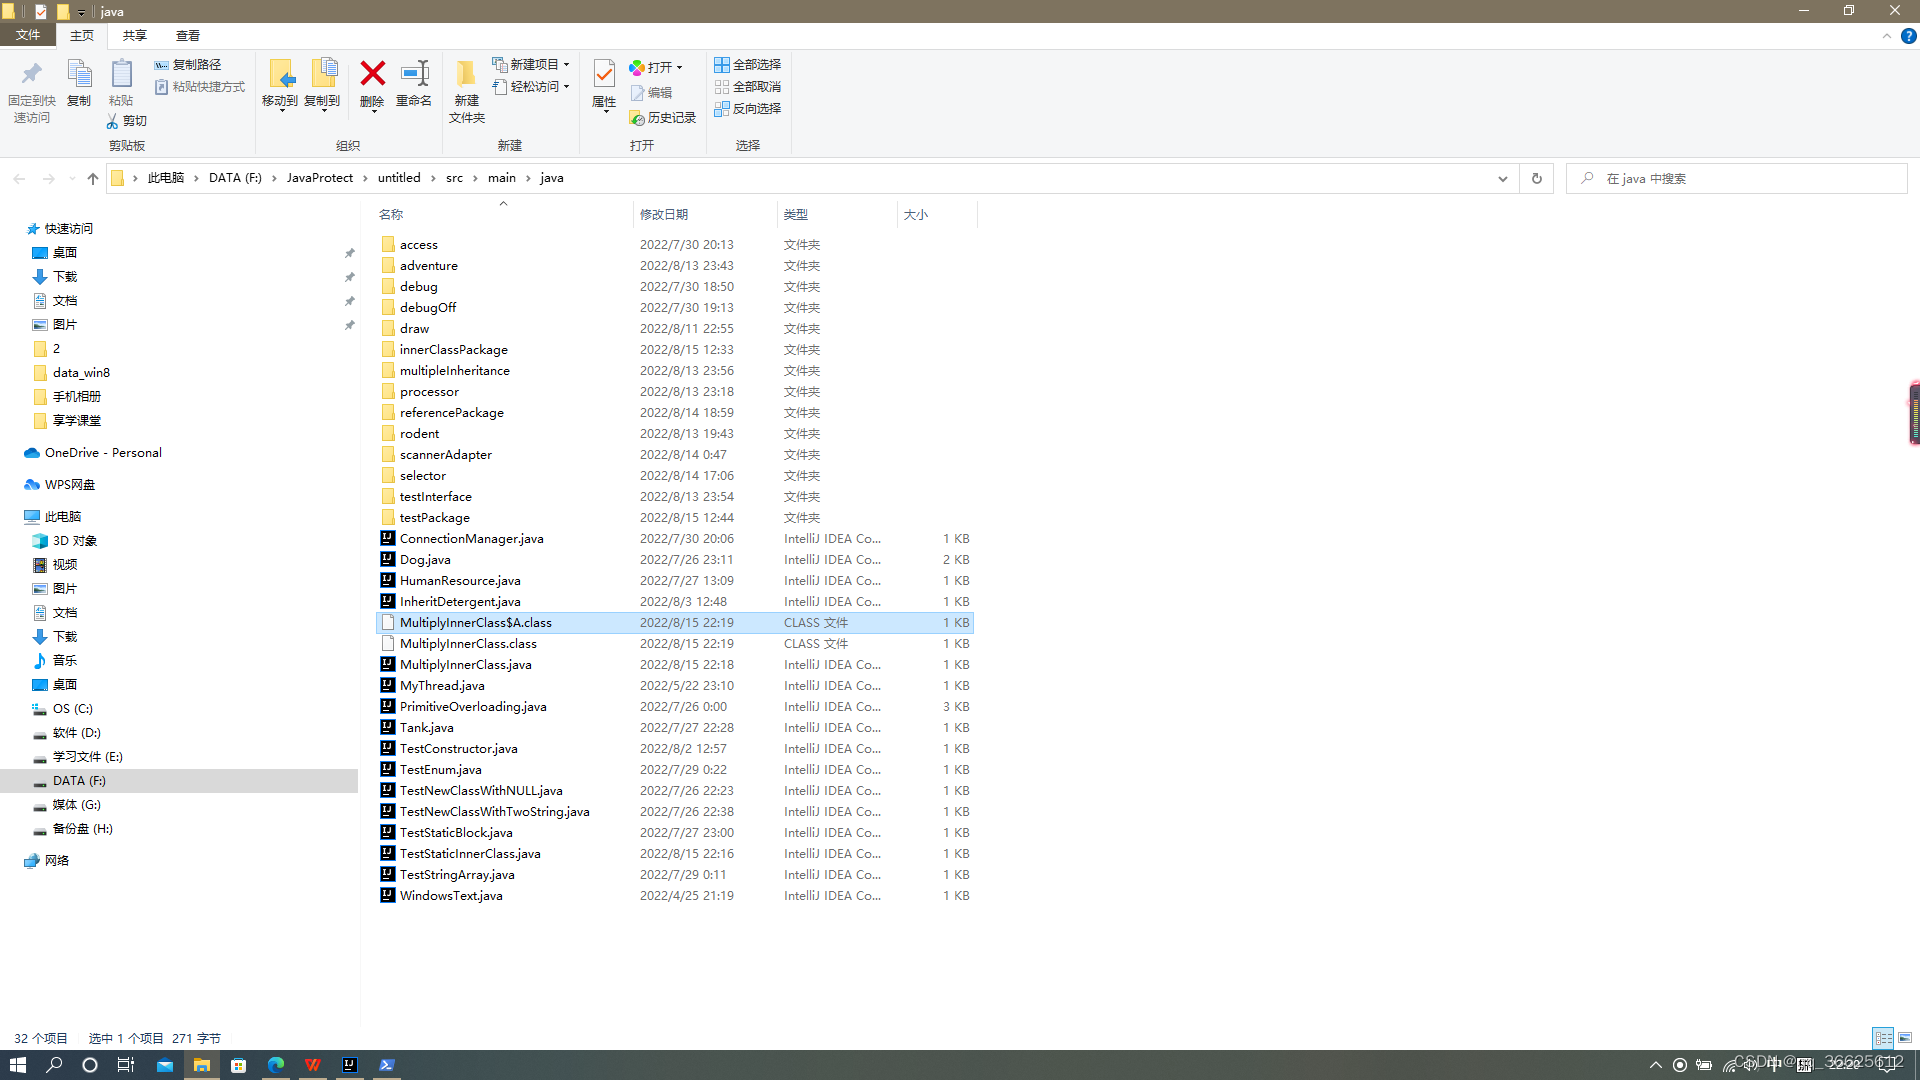Select WindowsText.java file
The height and width of the screenshot is (1080, 1920).
tap(451, 896)
